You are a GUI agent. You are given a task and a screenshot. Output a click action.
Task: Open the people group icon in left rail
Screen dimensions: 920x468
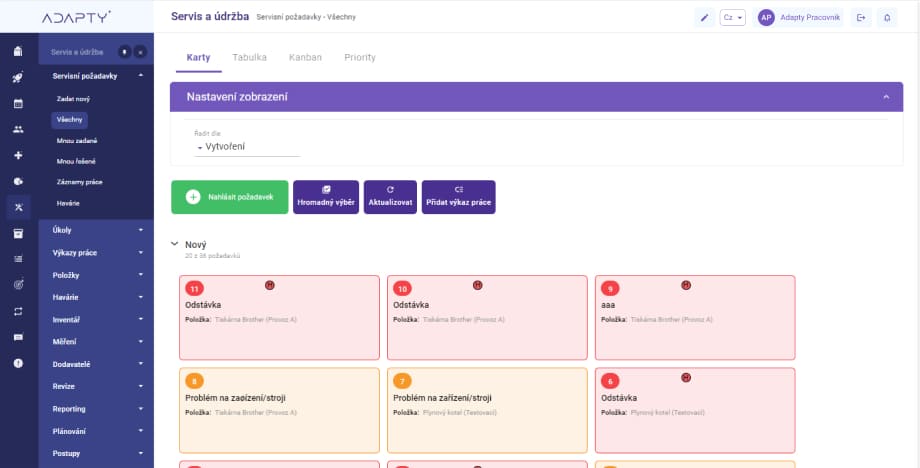pyautogui.click(x=18, y=130)
